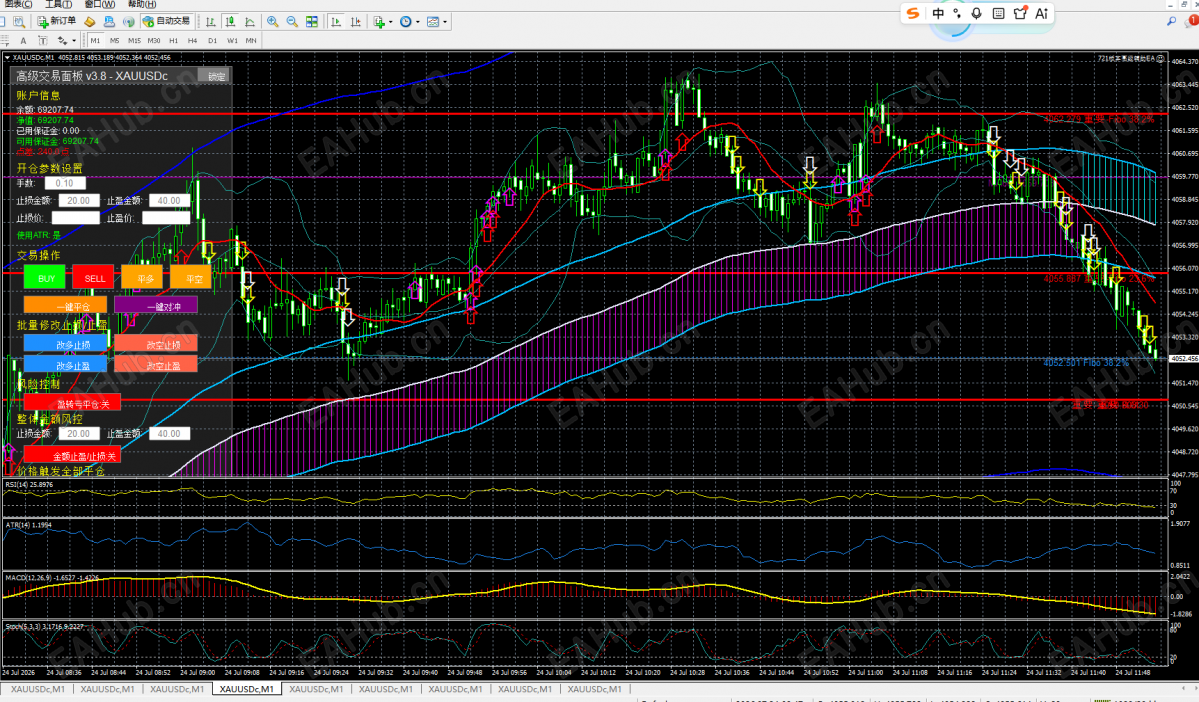1199x702 pixels.
Task: Open the 图表(C) menu
Action: [x=19, y=4]
